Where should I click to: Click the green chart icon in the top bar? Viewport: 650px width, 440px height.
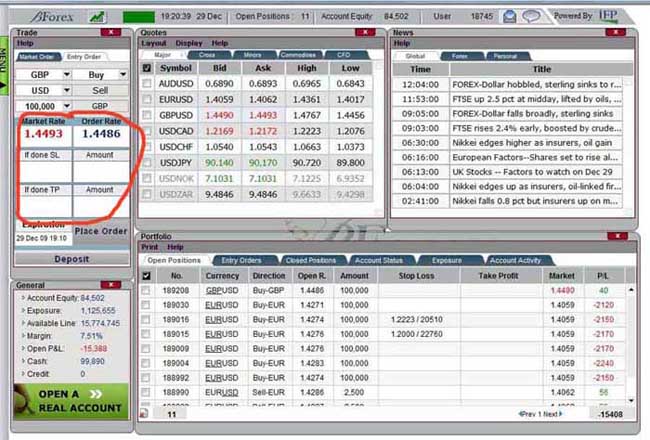pos(97,17)
